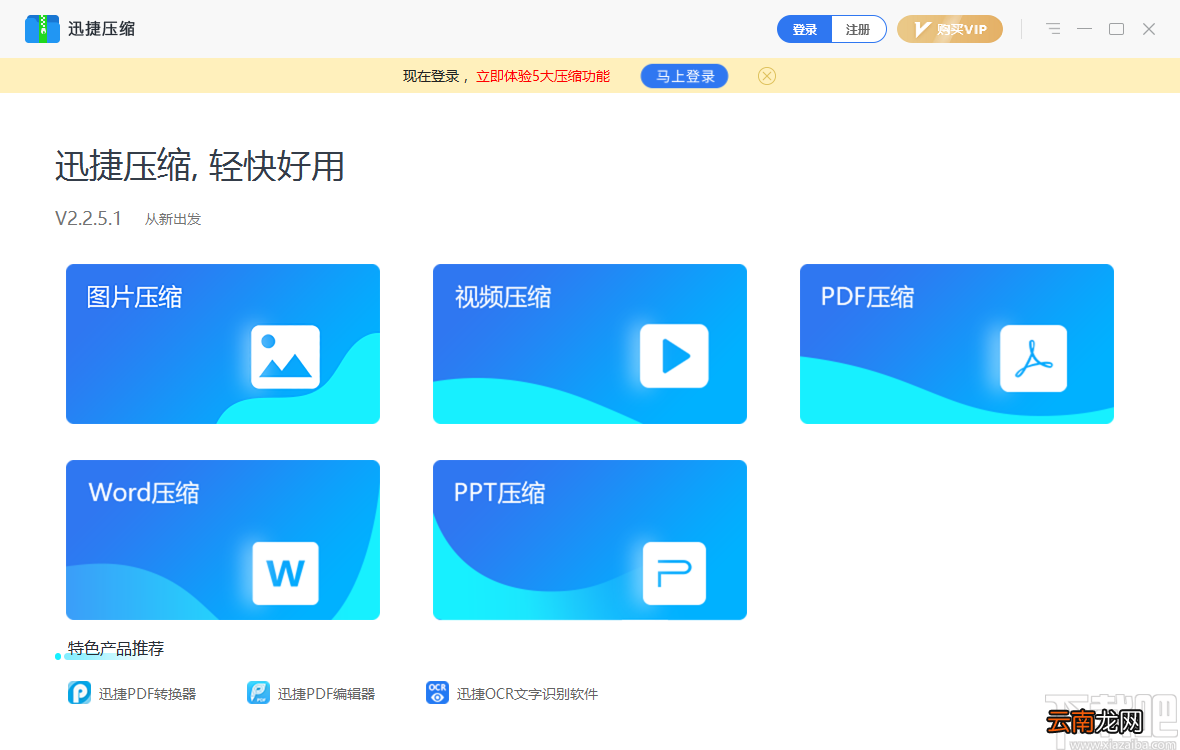Click the 登录 button
The width and height of the screenshot is (1180, 750).
click(804, 29)
